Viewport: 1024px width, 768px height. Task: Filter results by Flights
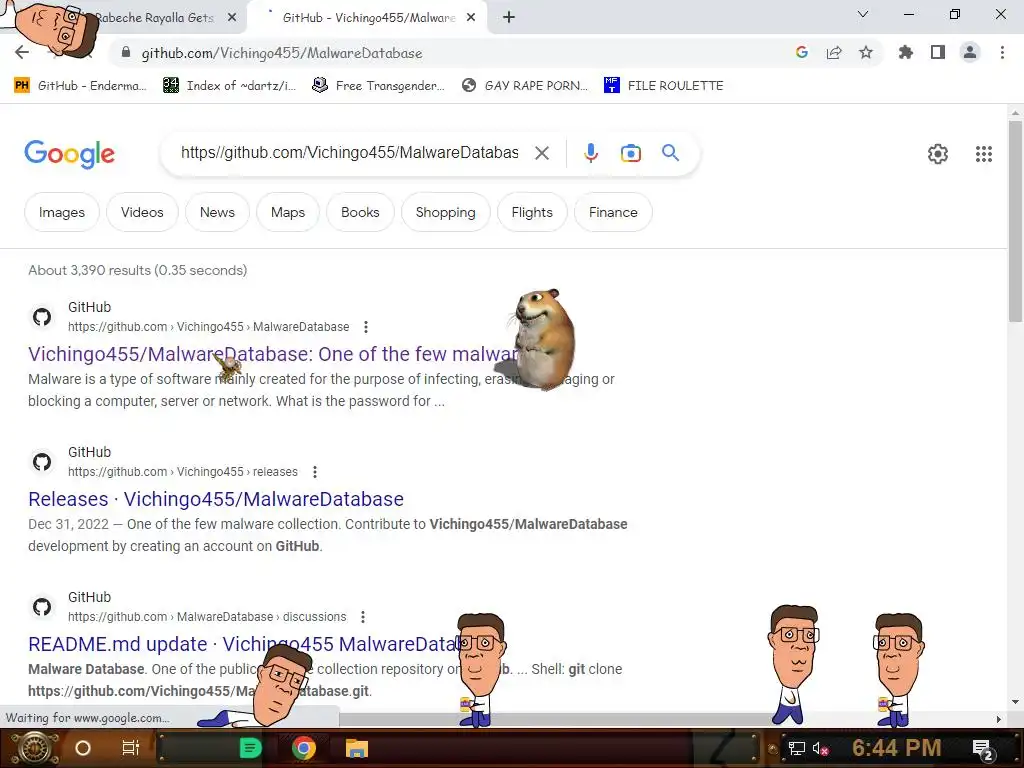532,212
